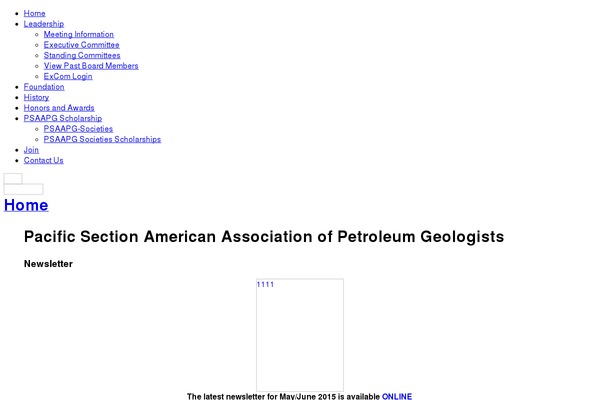600x400 pixels.
Task: Open PSAAPG Societies Scholarships link
Action: [102, 139]
